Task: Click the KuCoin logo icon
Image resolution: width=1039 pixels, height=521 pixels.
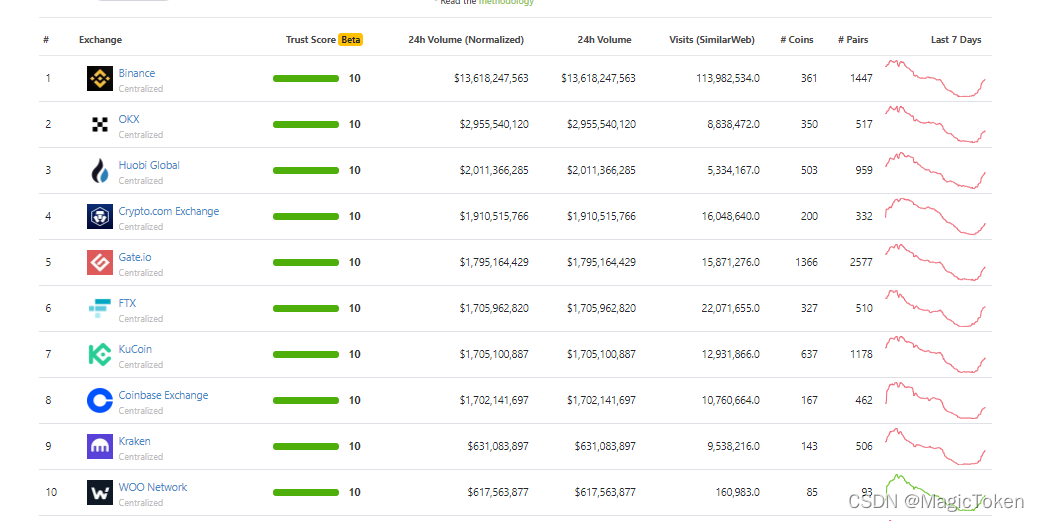Action: 100,354
